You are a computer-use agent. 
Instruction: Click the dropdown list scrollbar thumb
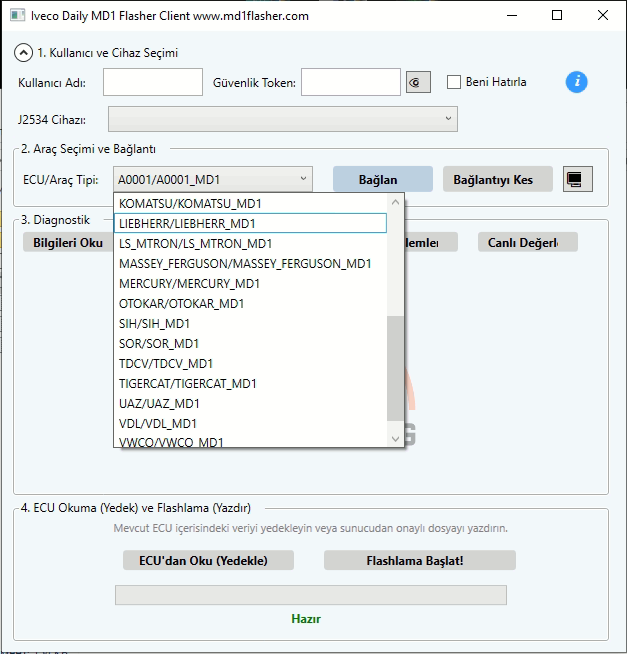click(x=395, y=368)
